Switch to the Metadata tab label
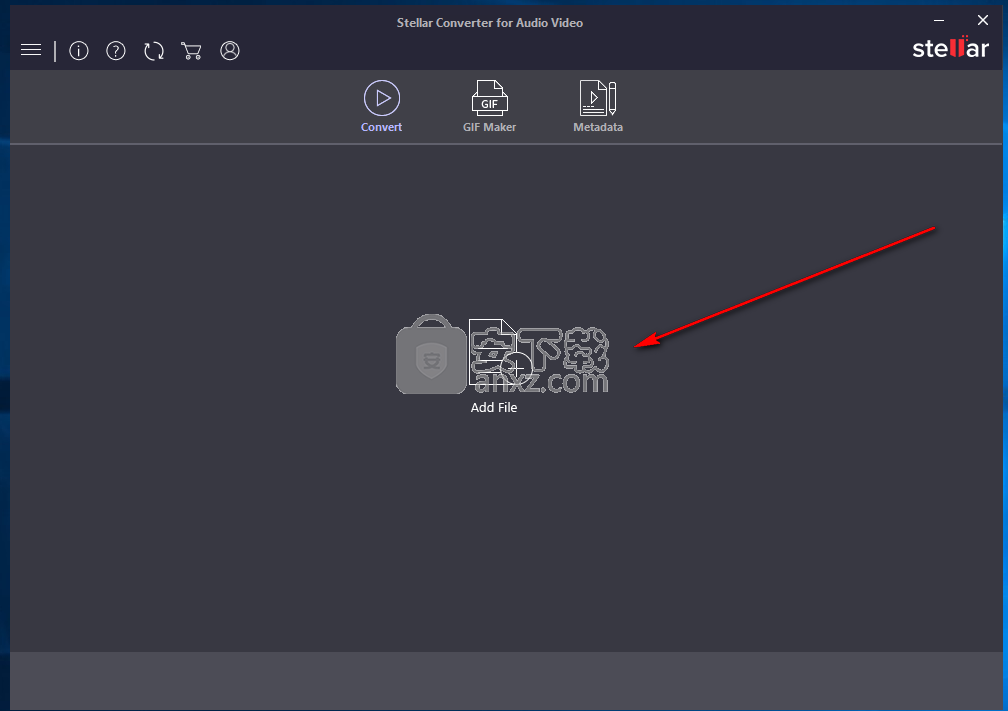The width and height of the screenshot is (1008, 711). click(598, 127)
